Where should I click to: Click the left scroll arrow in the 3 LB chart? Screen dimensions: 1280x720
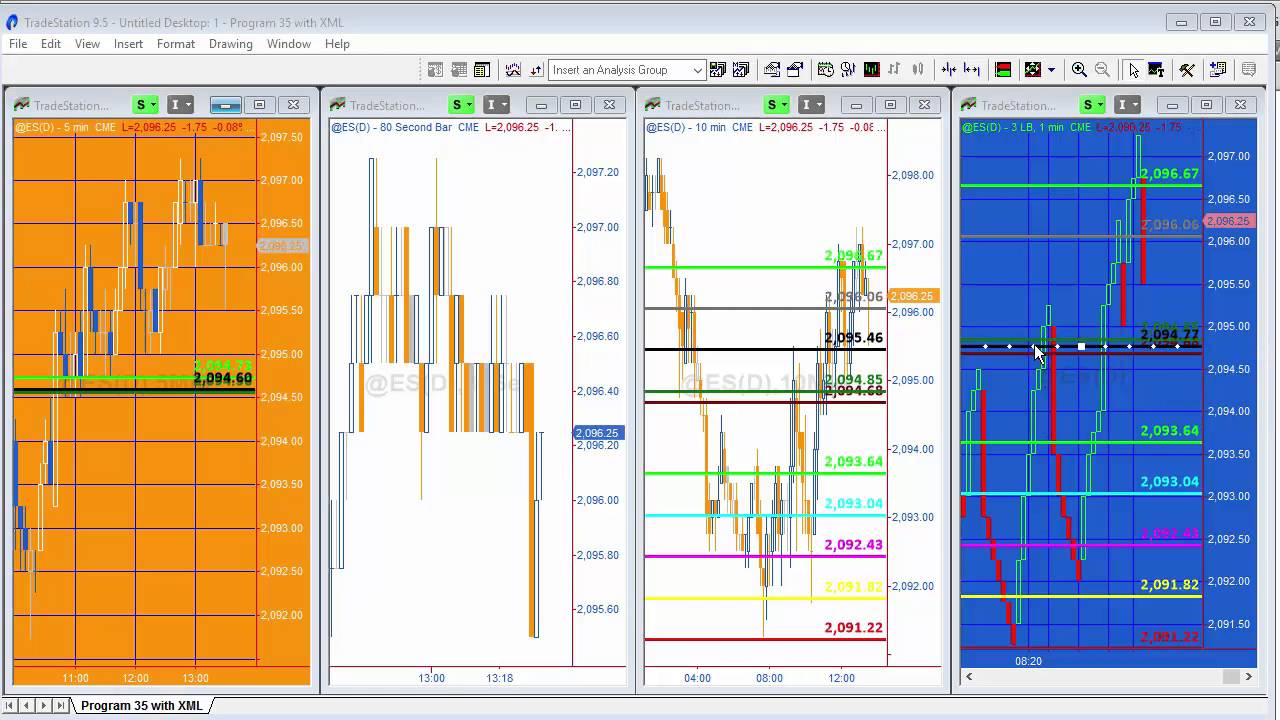pos(968,677)
